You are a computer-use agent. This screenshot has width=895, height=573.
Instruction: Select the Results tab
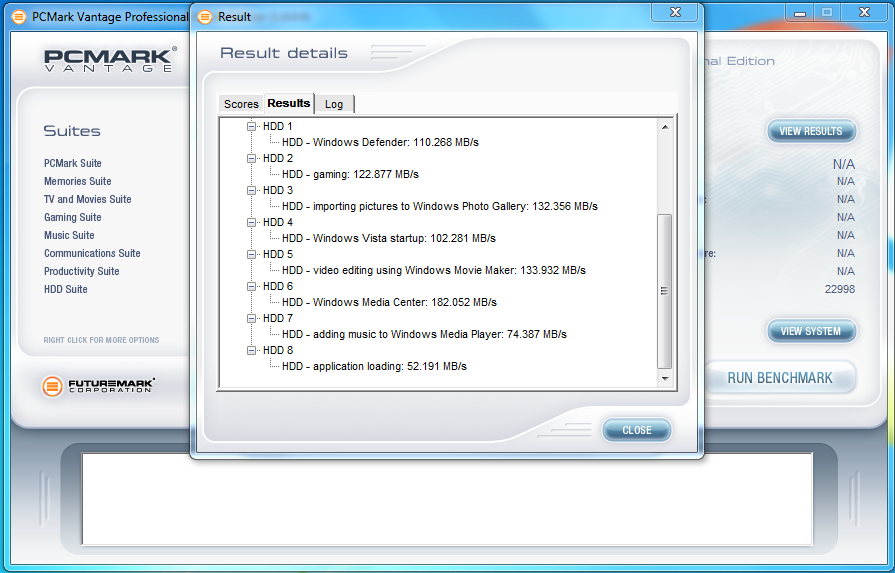[289, 103]
